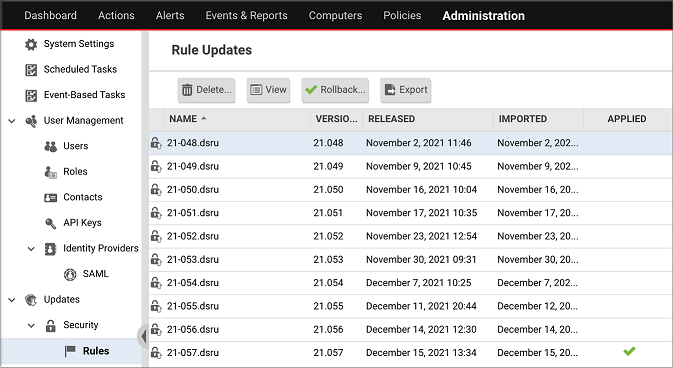
Task: Click lock icon of 21-049.dsru row
Action: click(156, 166)
